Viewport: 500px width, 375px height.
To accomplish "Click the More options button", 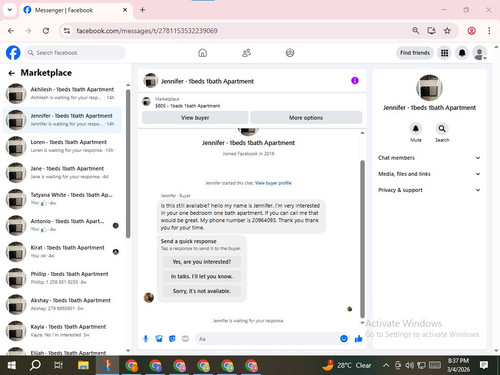I will pyautogui.click(x=306, y=118).
